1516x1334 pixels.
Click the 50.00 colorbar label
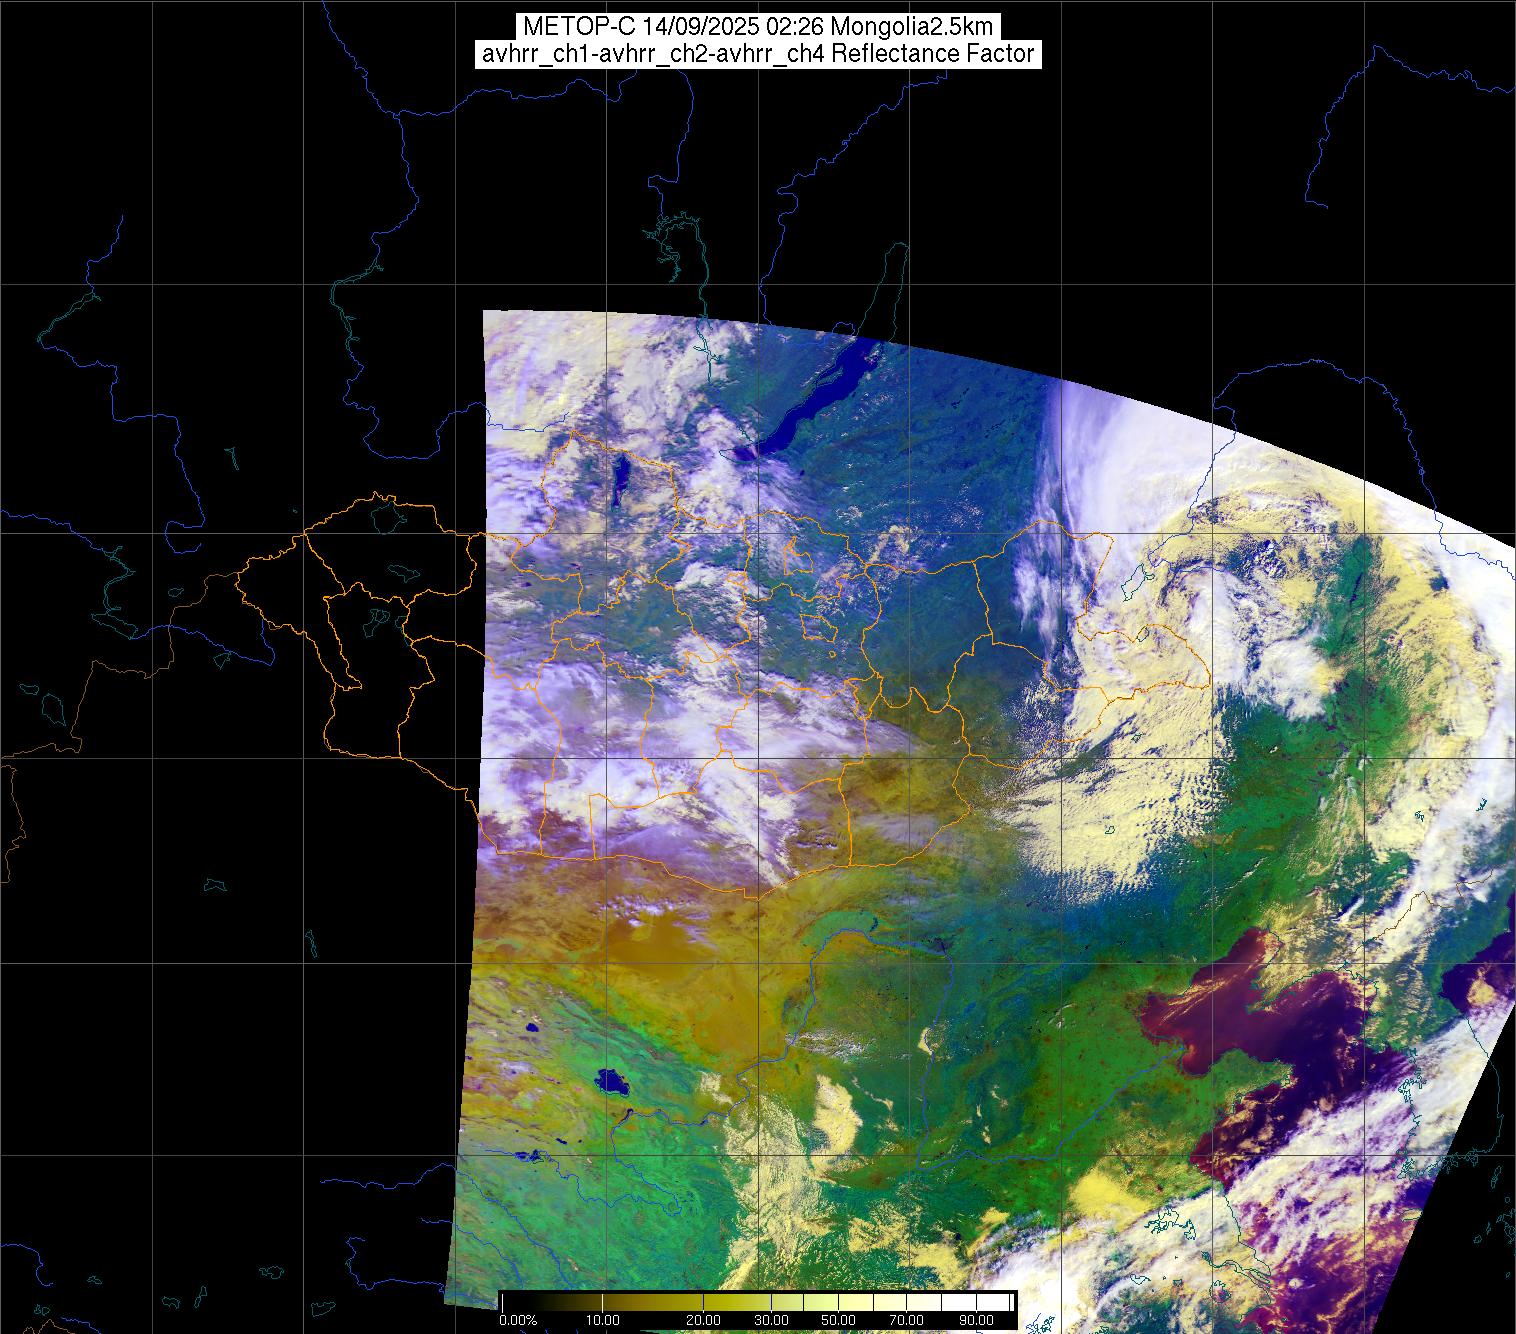(x=839, y=1321)
